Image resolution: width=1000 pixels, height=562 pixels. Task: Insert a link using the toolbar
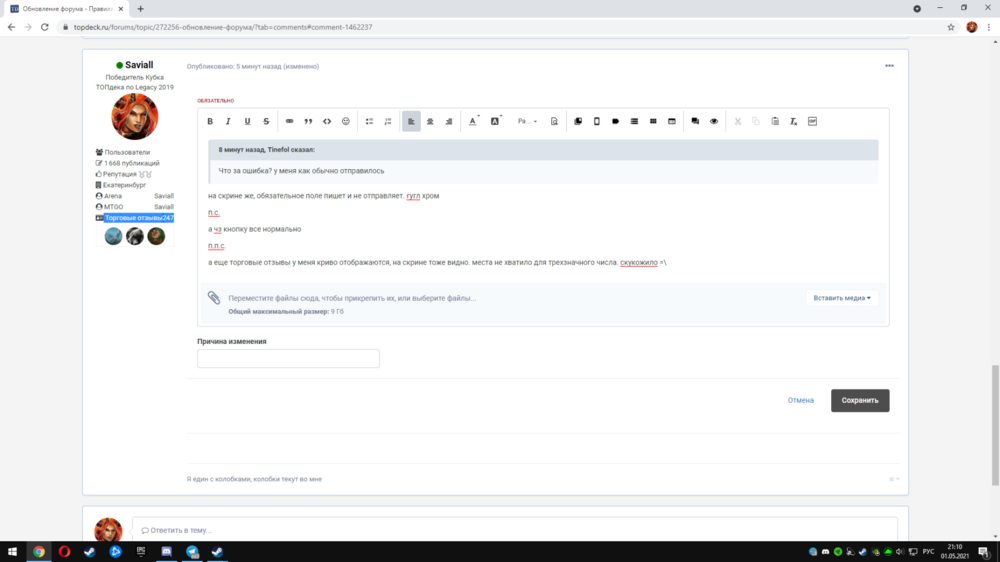[x=290, y=121]
